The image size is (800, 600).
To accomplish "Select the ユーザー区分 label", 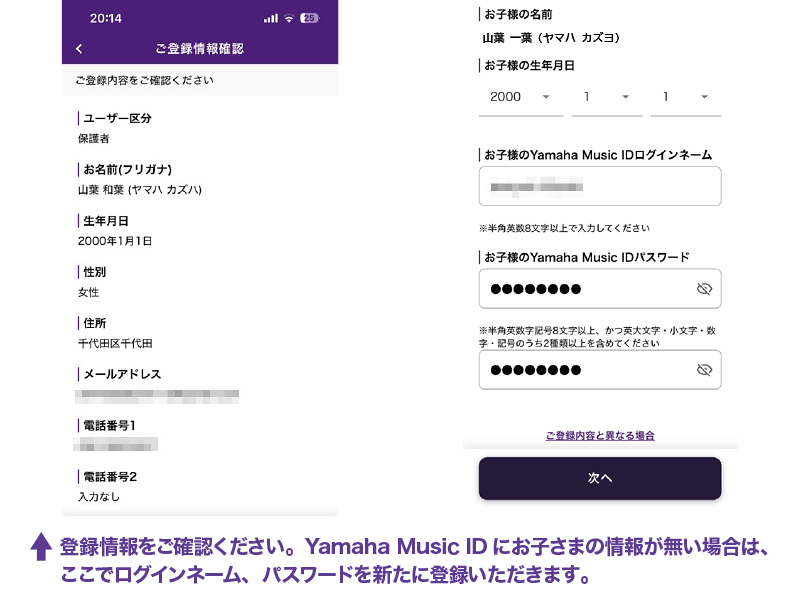I will (x=117, y=118).
